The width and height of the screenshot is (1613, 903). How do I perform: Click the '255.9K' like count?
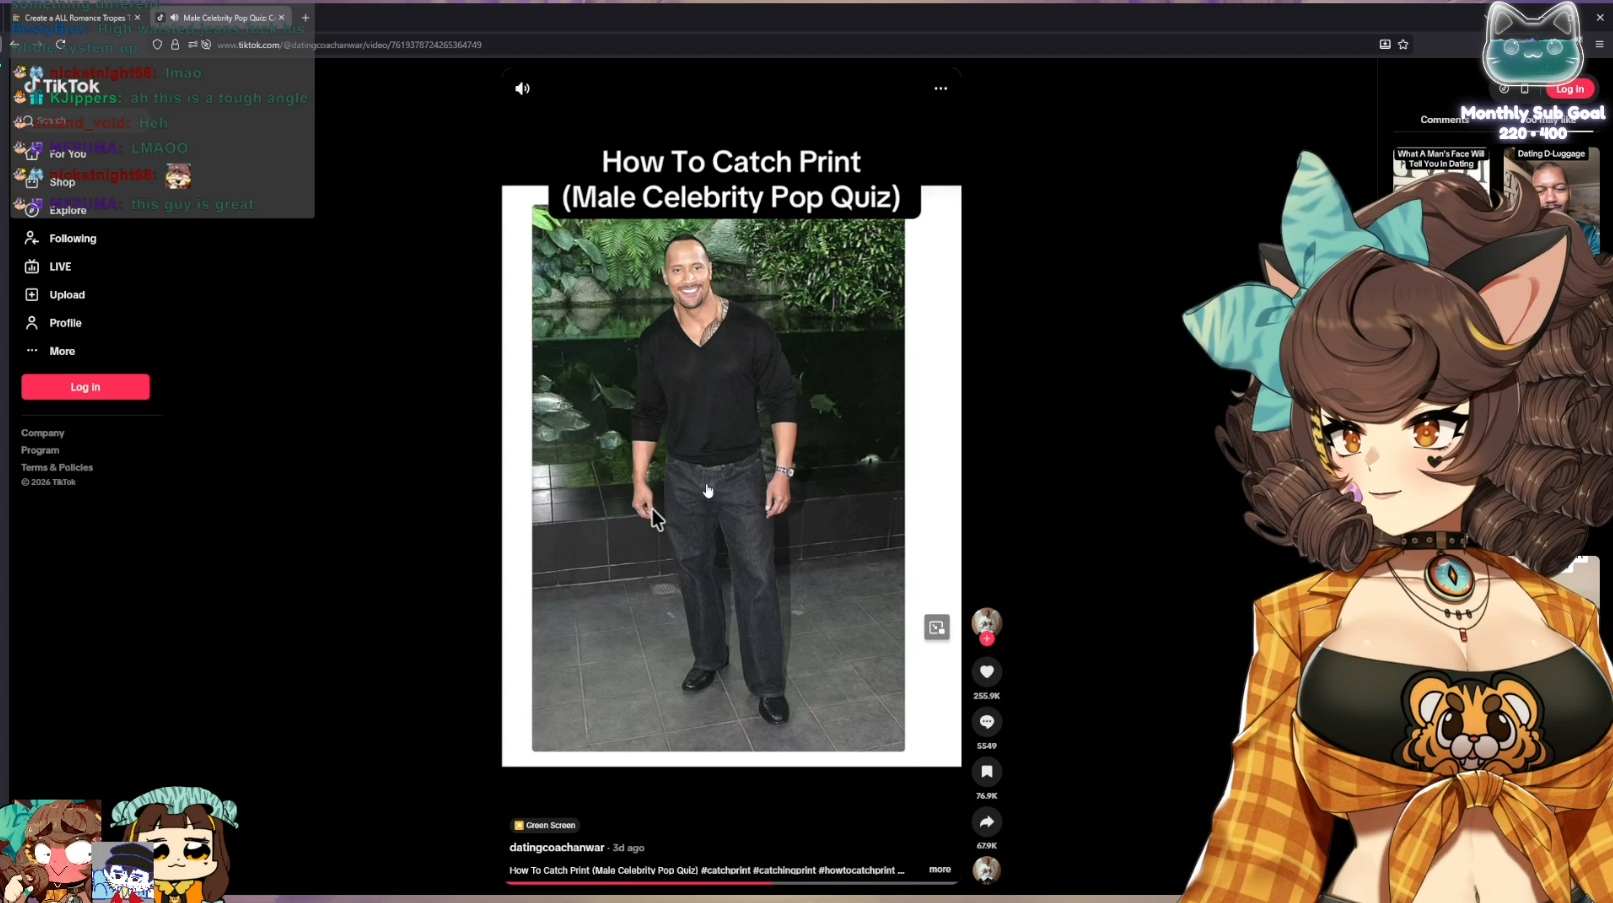(x=986, y=696)
